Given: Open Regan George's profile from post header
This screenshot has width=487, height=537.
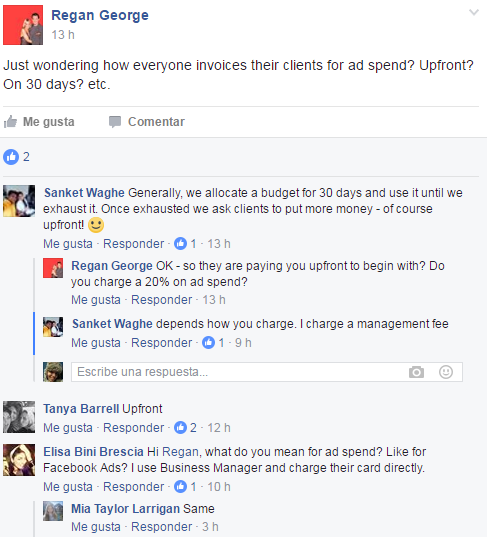Looking at the screenshot, I should coord(100,15).
